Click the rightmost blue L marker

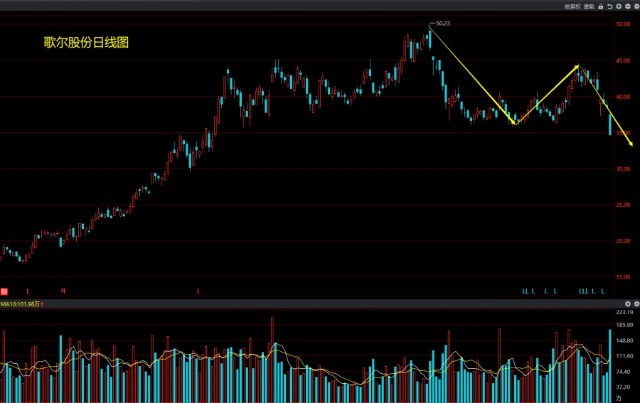[602, 291]
